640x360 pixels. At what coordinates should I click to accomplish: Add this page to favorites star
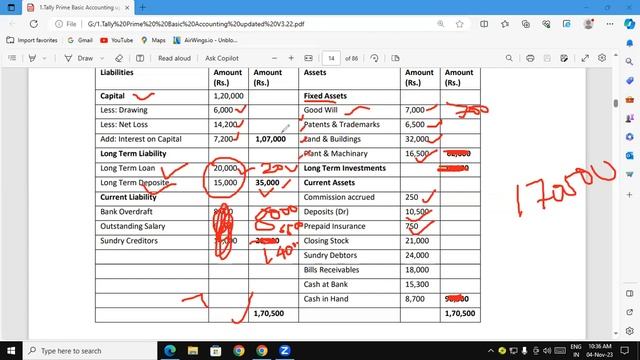[460, 24]
